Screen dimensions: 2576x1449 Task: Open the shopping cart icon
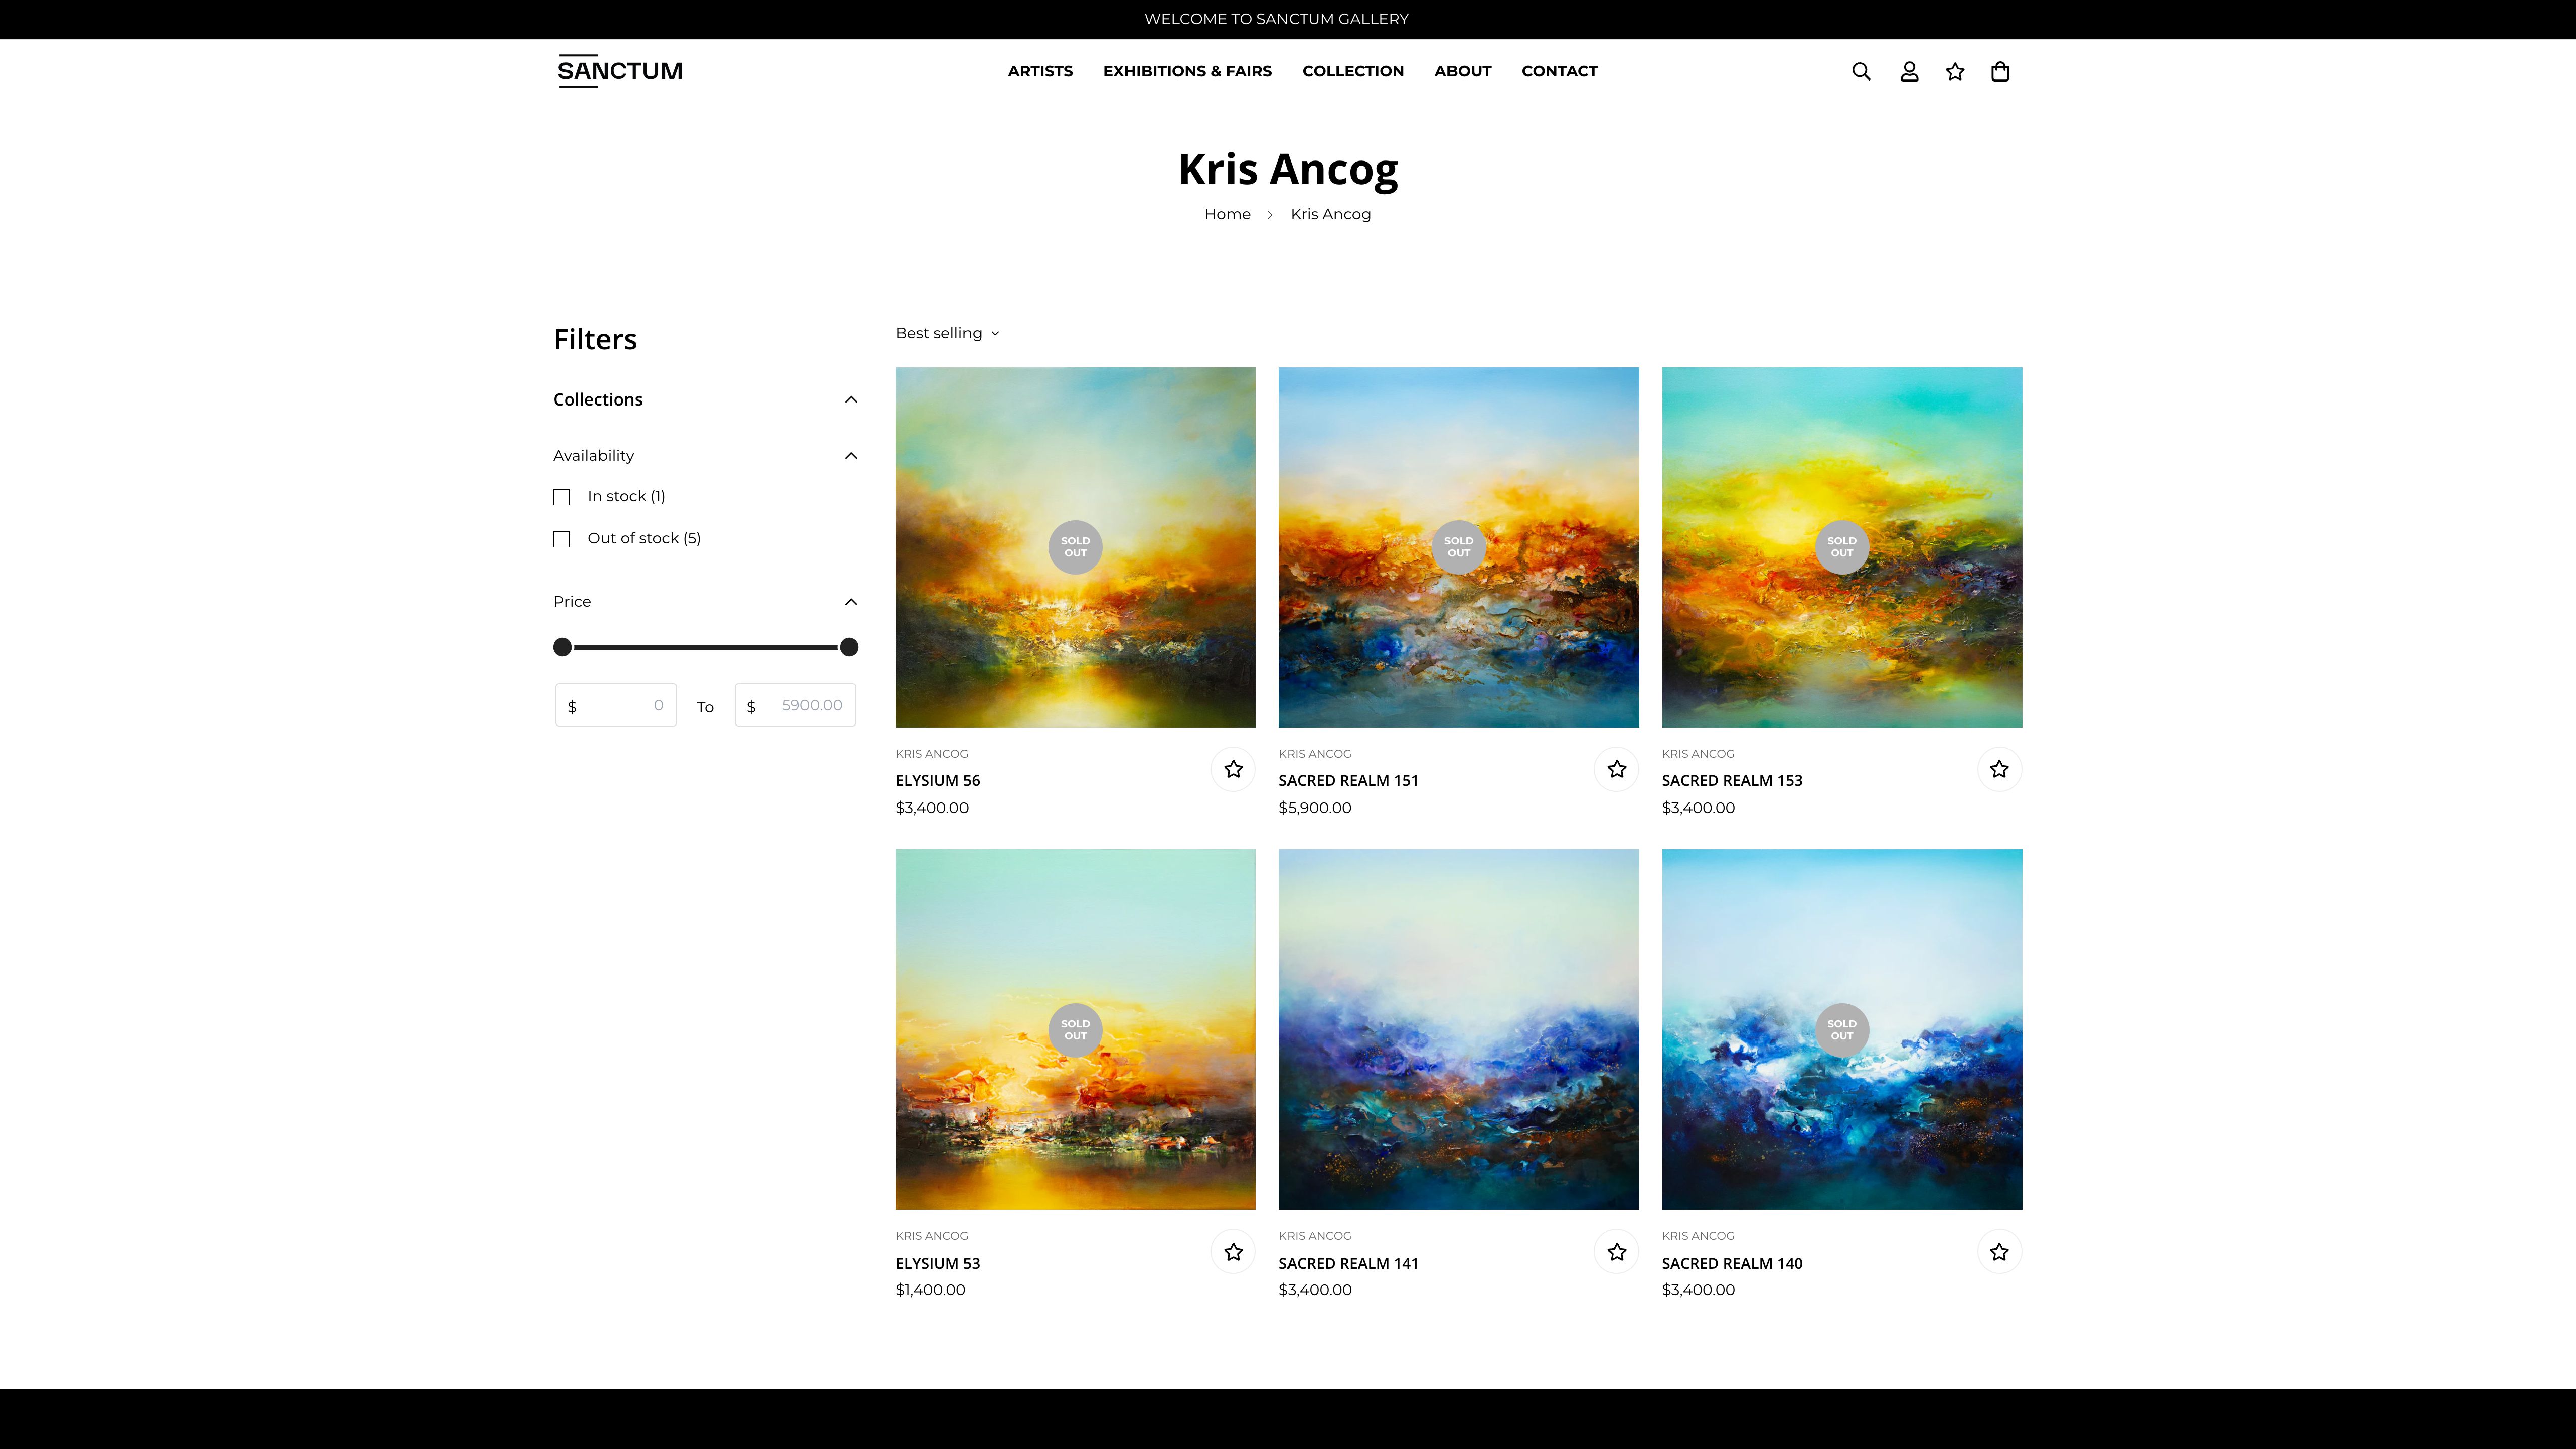tap(2000, 71)
